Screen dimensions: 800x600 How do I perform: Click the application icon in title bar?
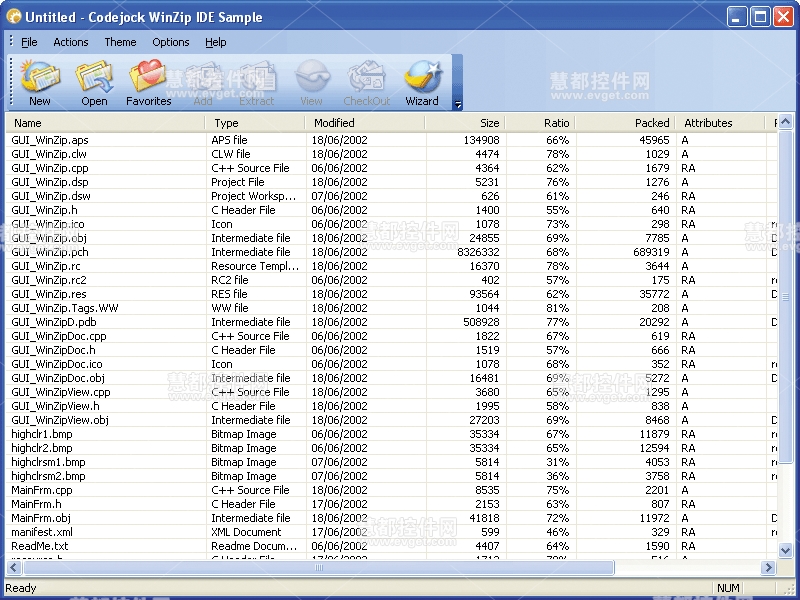tap(14, 17)
